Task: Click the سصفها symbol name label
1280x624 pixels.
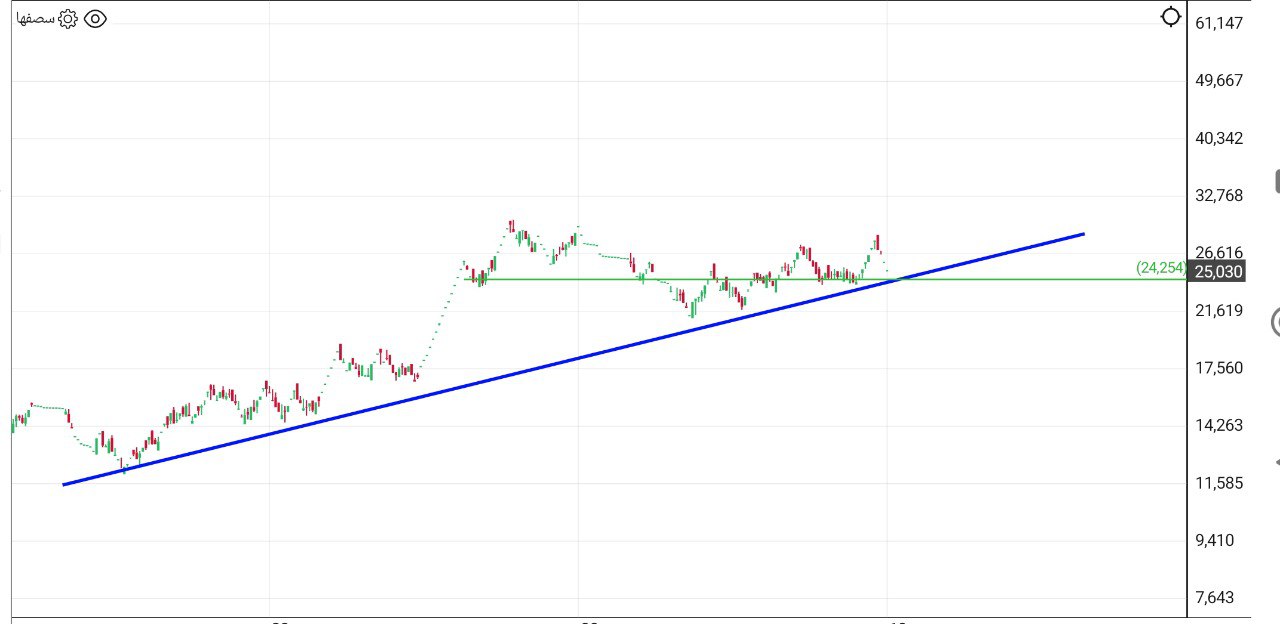Action: point(36,19)
